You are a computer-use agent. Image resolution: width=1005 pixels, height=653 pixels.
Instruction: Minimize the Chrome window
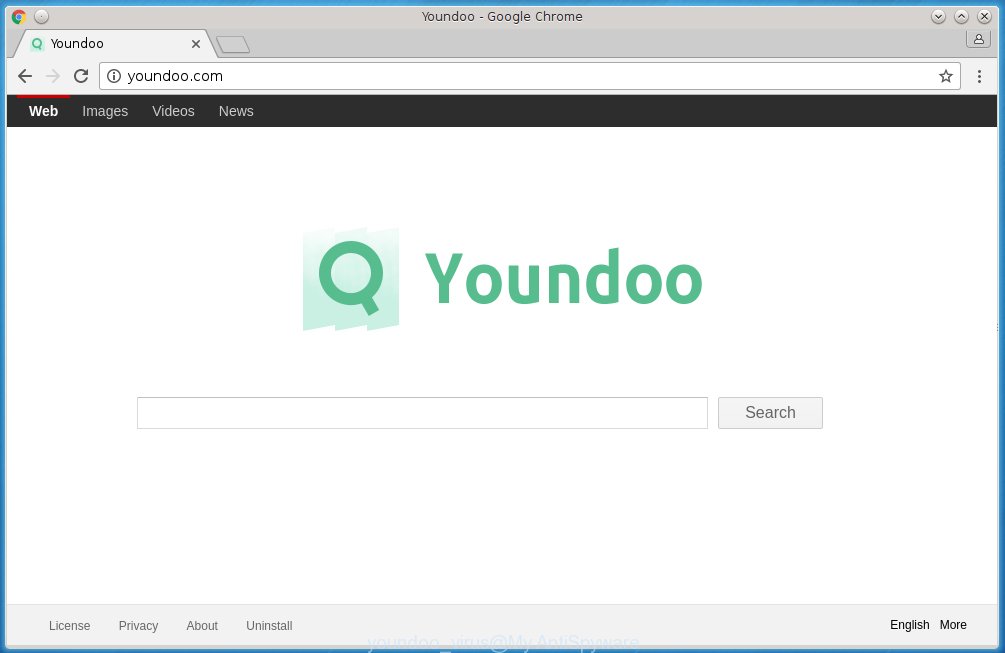click(x=938, y=17)
